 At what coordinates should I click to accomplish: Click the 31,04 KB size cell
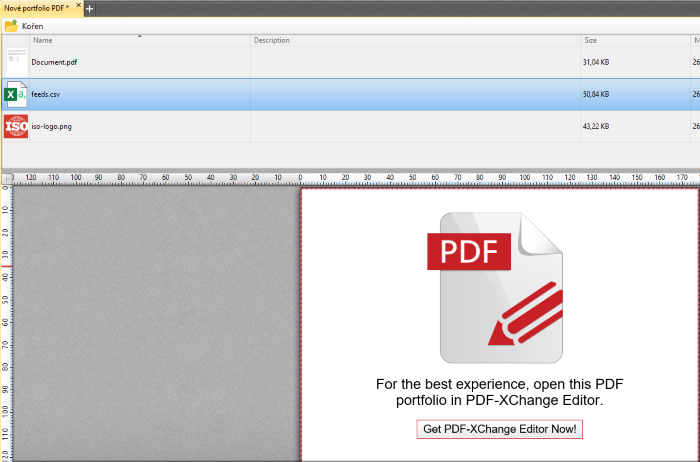point(596,62)
